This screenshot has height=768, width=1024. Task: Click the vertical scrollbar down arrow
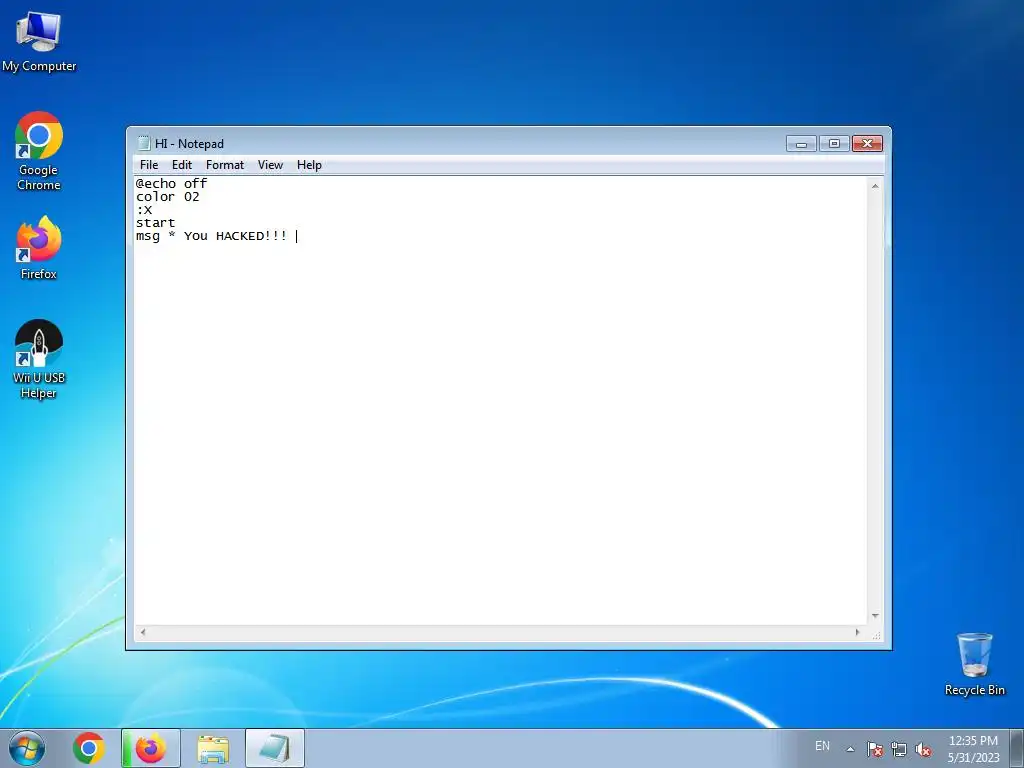[x=875, y=616]
